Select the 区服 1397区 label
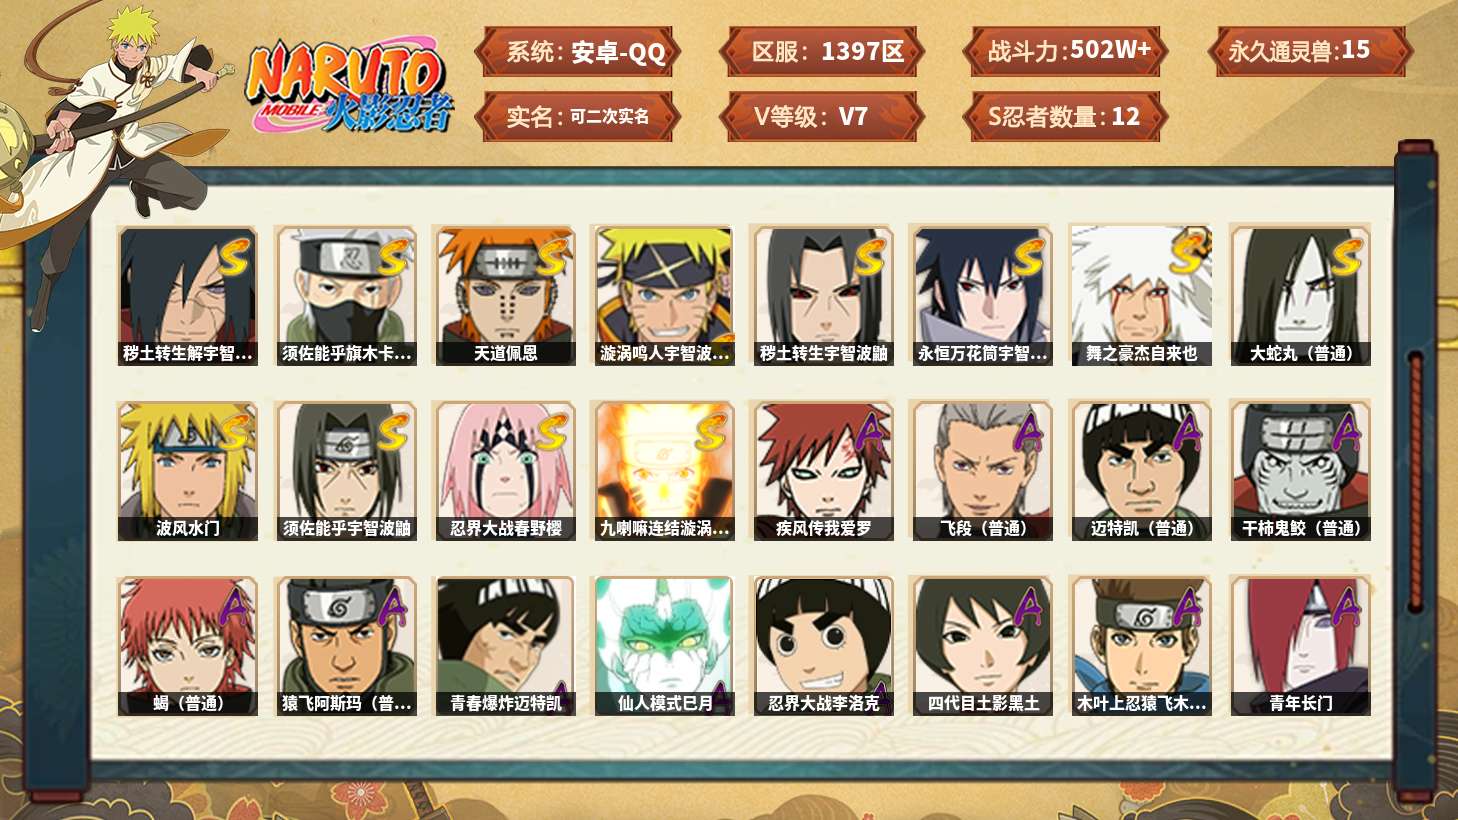The width and height of the screenshot is (1458, 820). coord(823,51)
